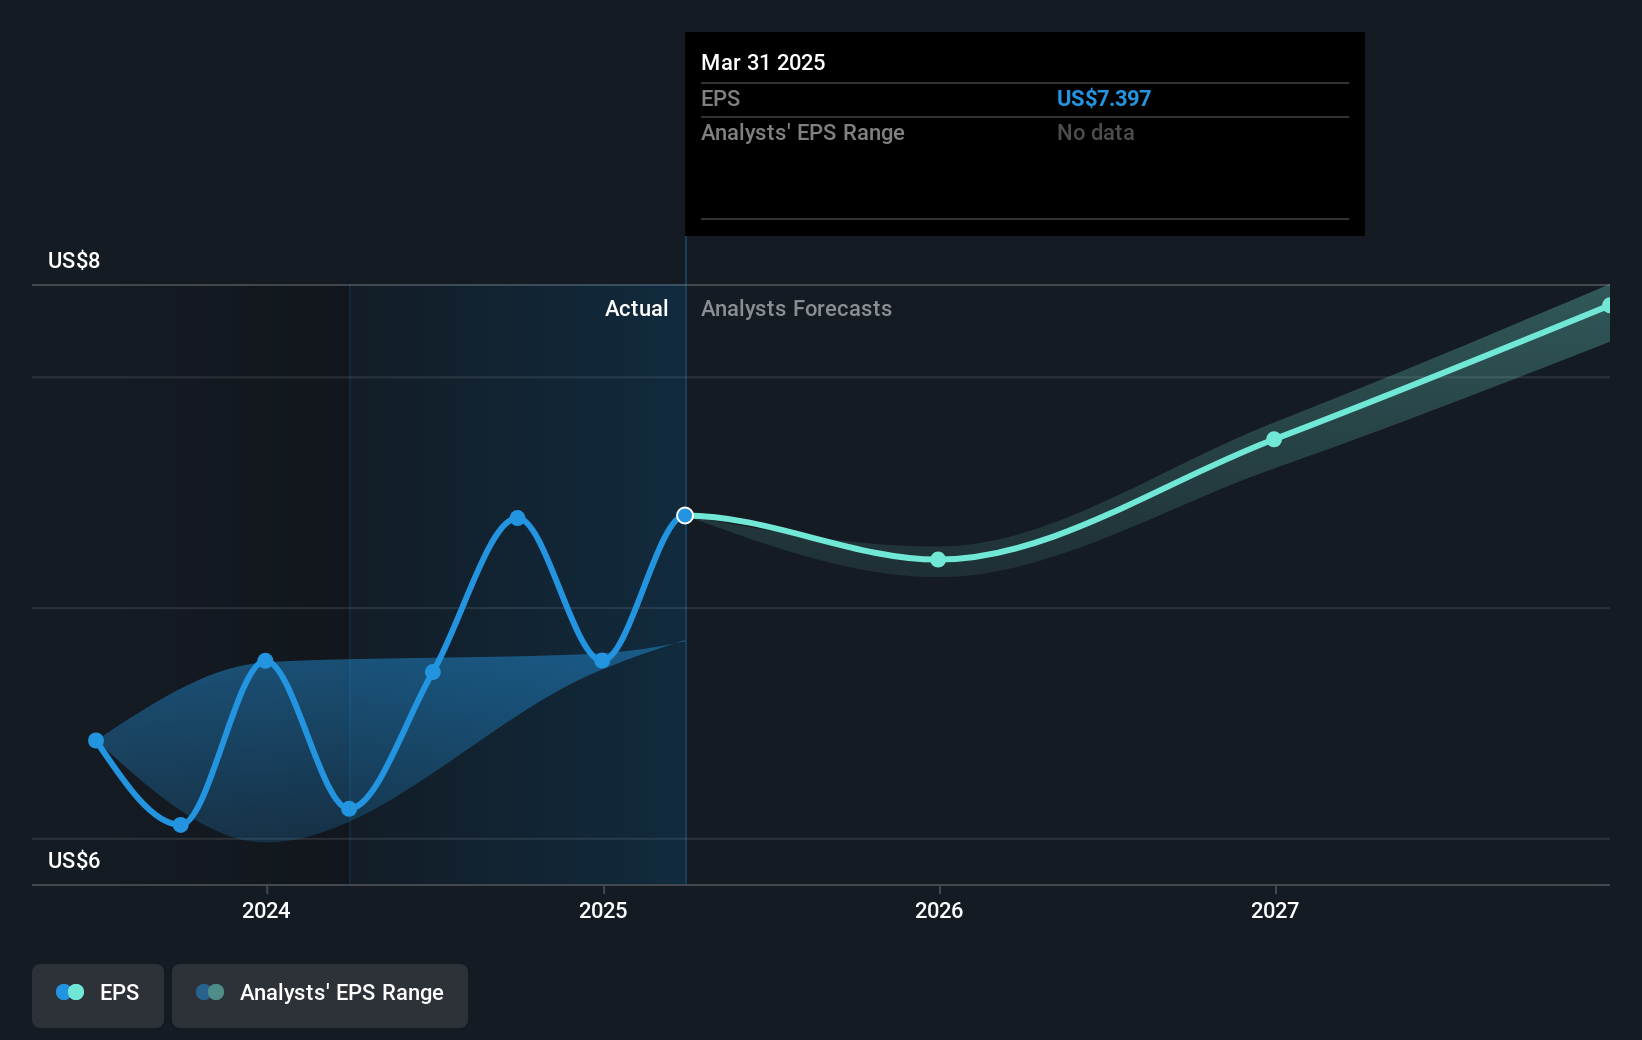The height and width of the screenshot is (1040, 1642).
Task: Click the EPS peak point in late 2024
Action: [517, 518]
